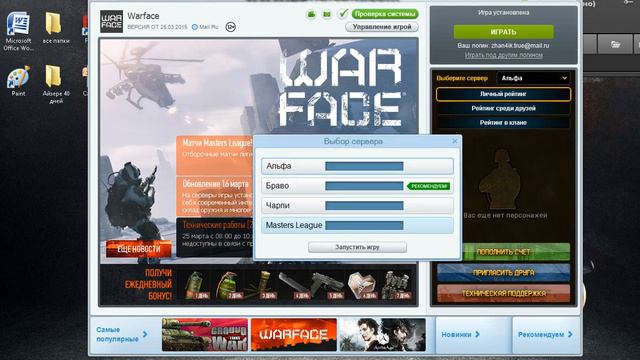The width and height of the screenshot is (640, 360).
Task: Click day 7 bonus item icon
Action: pos(397,285)
